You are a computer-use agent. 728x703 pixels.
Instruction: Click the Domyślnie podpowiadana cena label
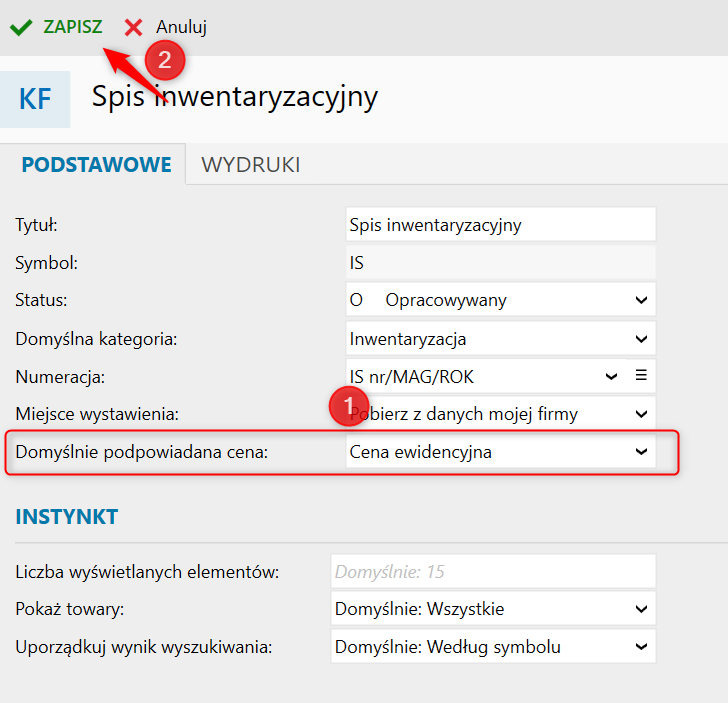pos(142,452)
